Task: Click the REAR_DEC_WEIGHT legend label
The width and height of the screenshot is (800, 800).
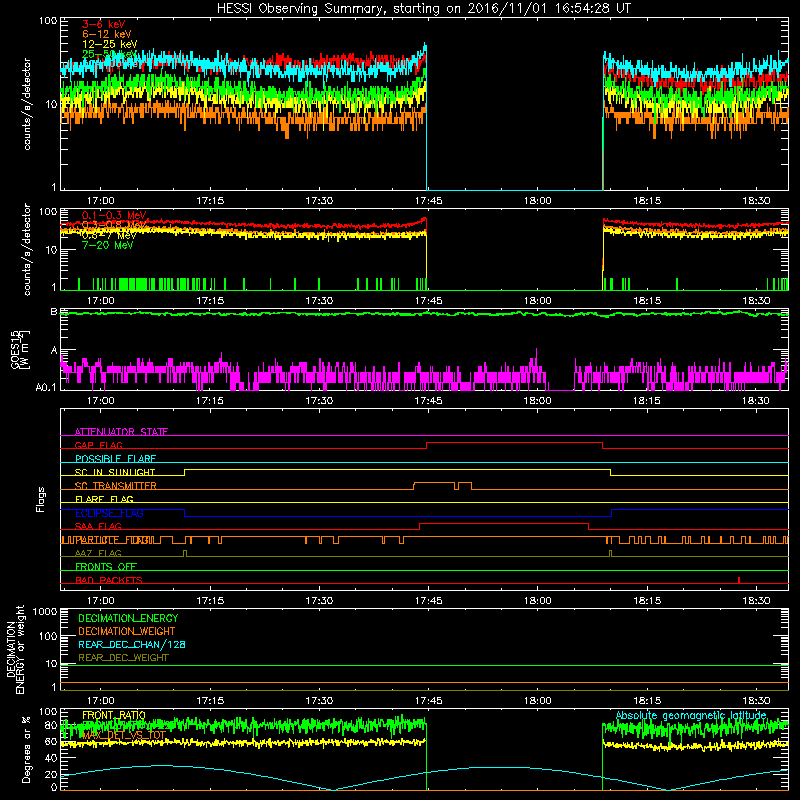Action: [123, 658]
